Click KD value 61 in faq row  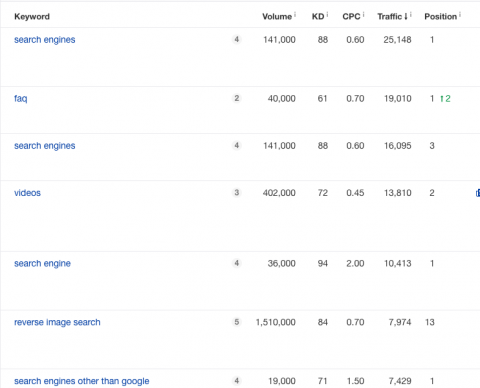322,99
